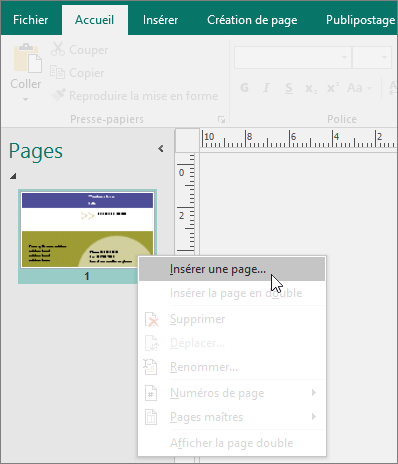The width and height of the screenshot is (398, 464).
Task: Switch to the Accueil tab
Action: (95, 20)
